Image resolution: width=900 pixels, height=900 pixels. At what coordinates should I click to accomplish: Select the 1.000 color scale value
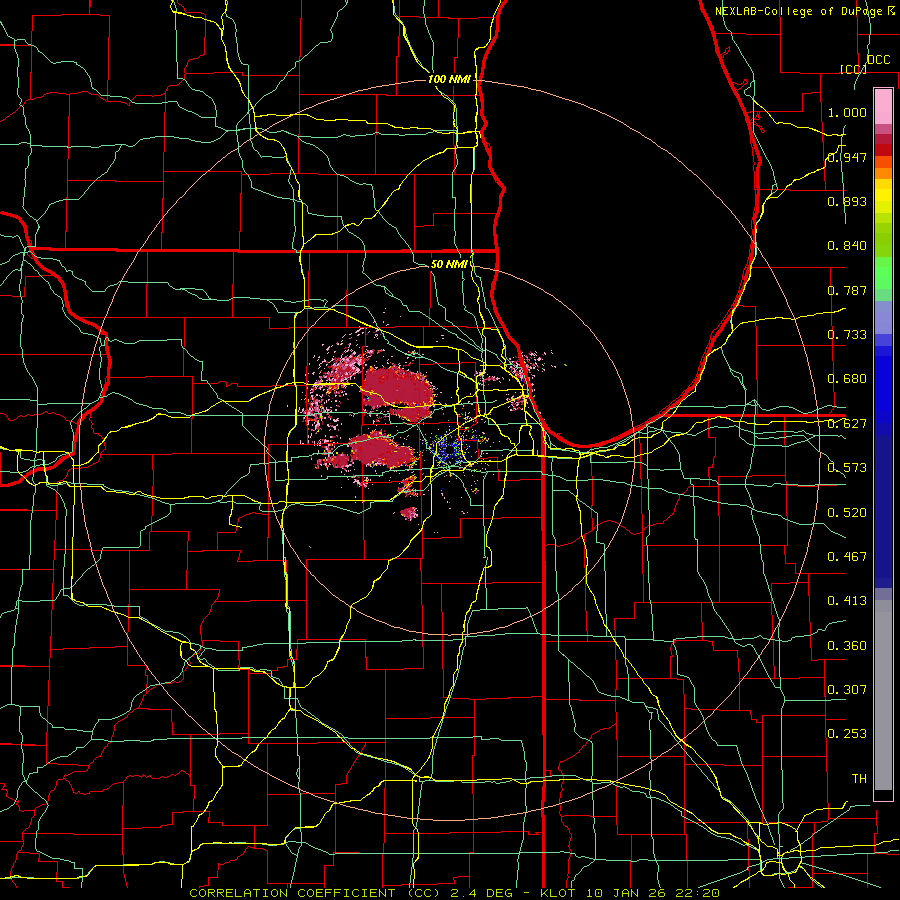[847, 112]
